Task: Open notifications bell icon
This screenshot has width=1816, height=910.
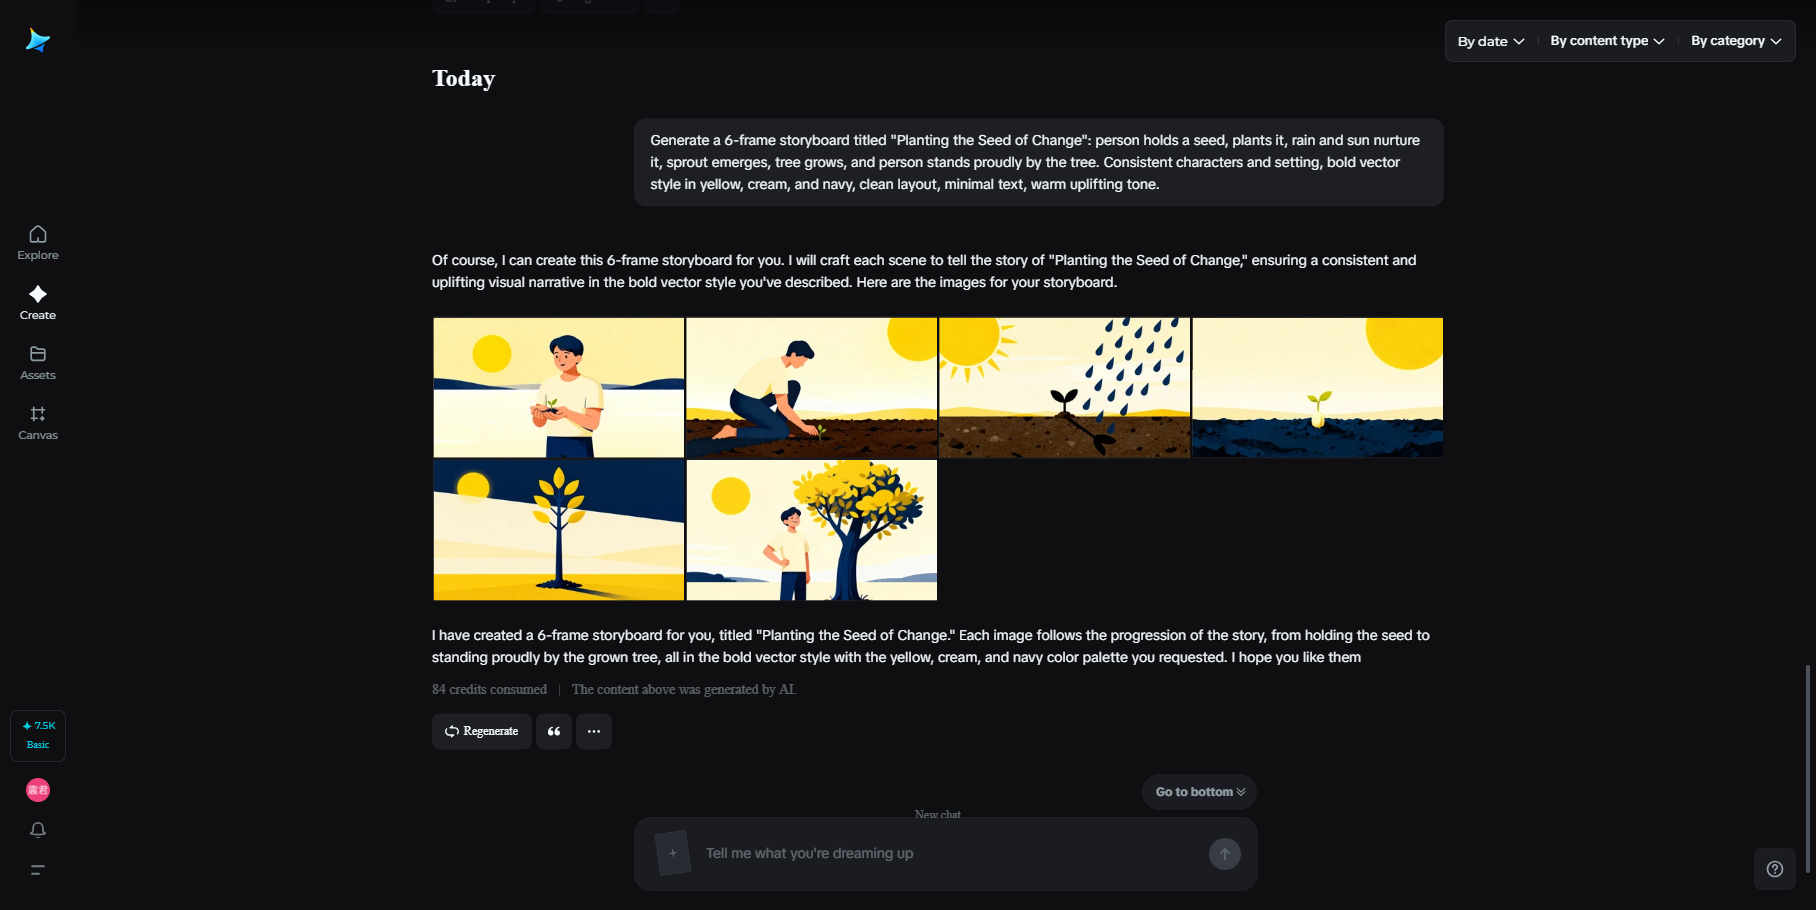Action: (38, 830)
